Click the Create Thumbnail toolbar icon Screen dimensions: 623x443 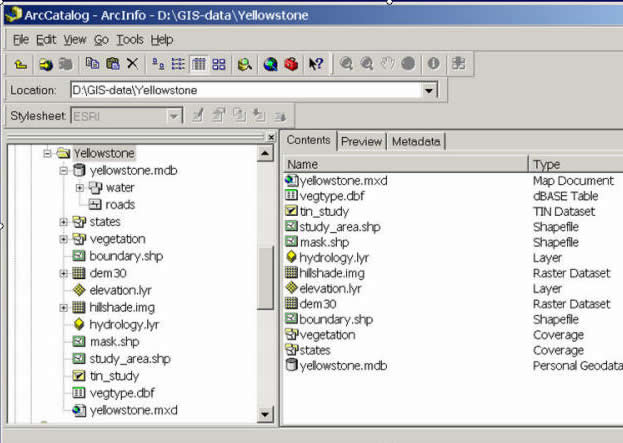tap(459, 64)
